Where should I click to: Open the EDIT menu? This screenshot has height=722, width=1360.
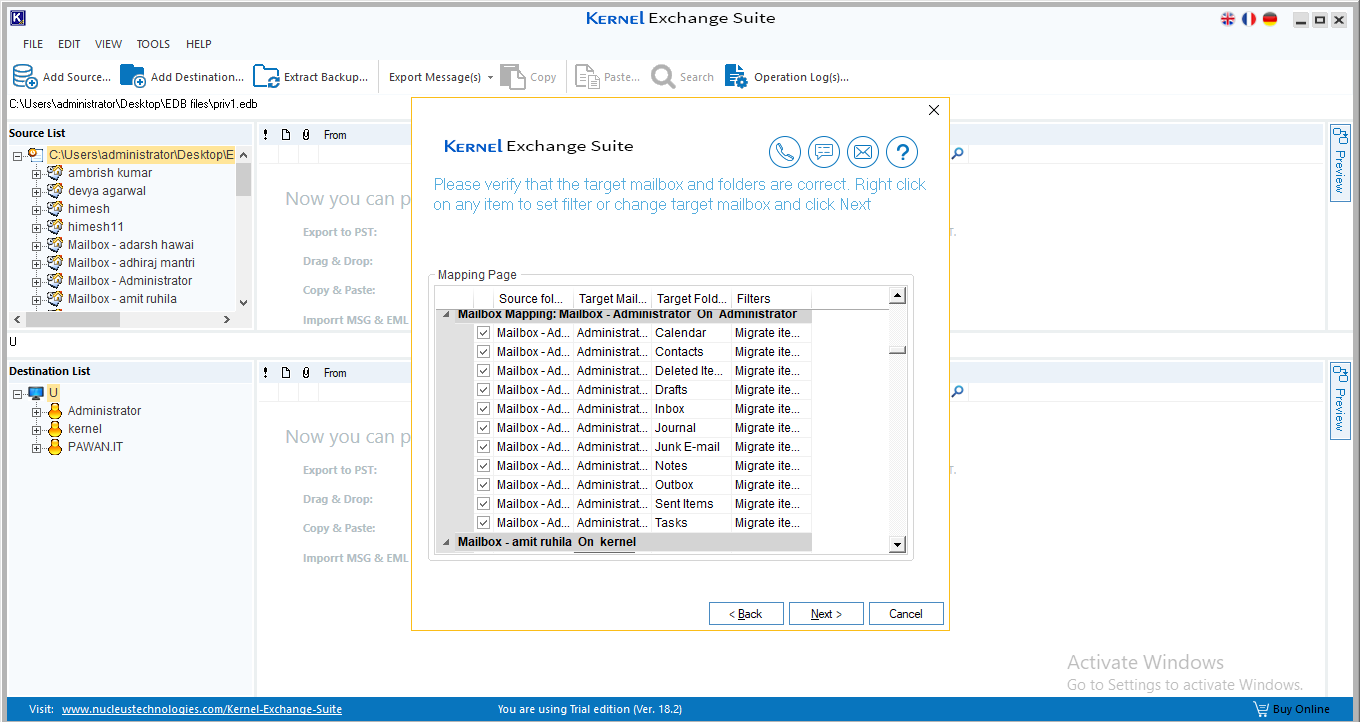69,44
